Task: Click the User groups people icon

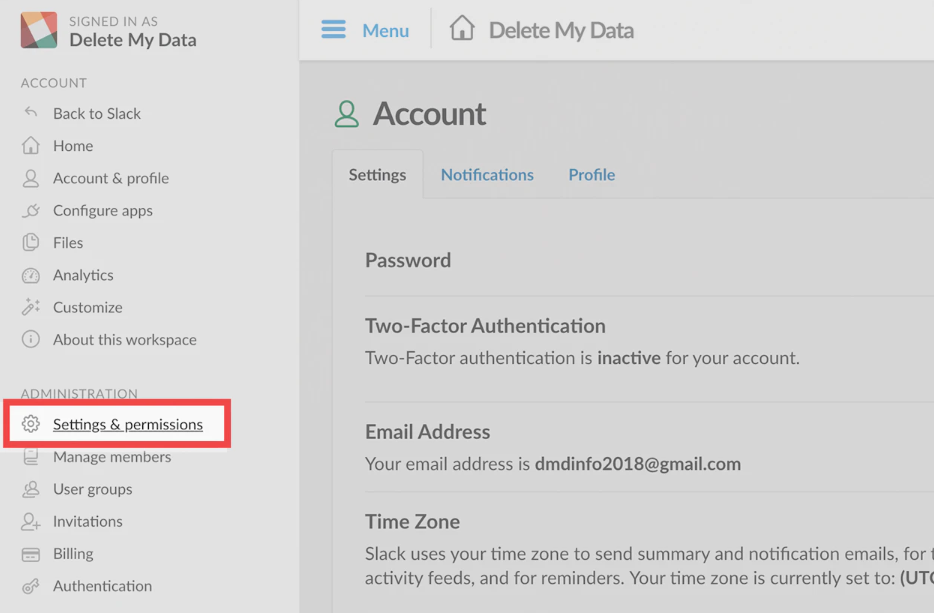Action: tap(31, 489)
